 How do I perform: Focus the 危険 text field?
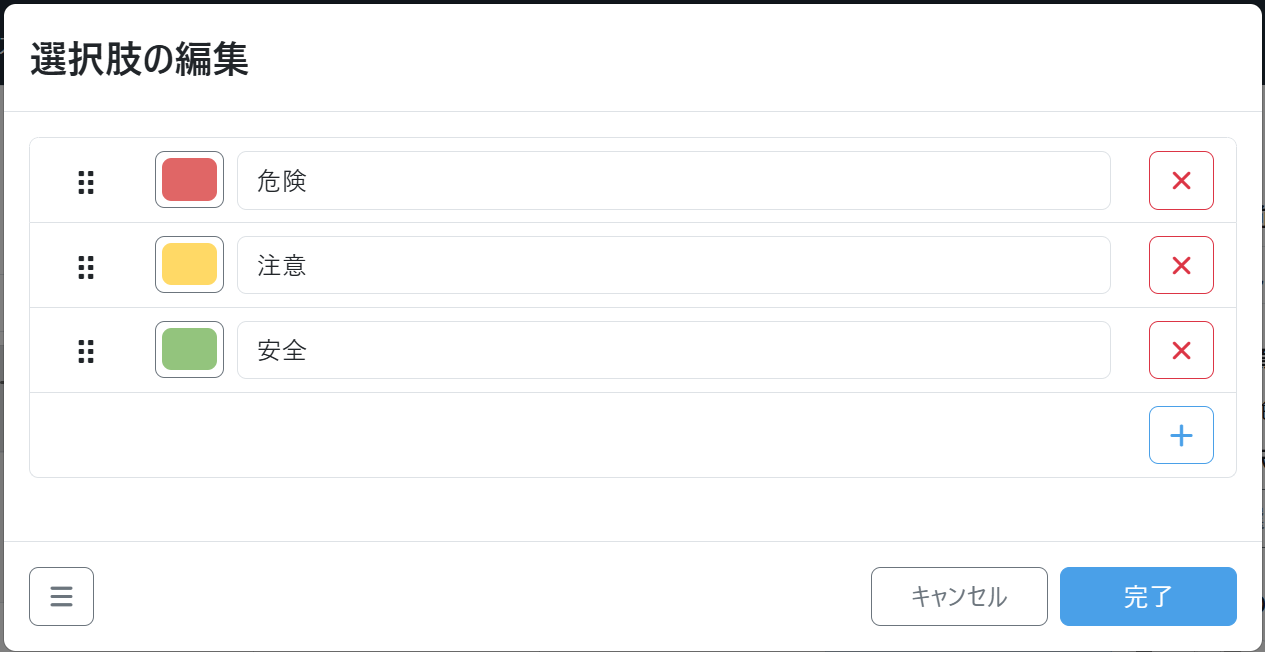(673, 181)
